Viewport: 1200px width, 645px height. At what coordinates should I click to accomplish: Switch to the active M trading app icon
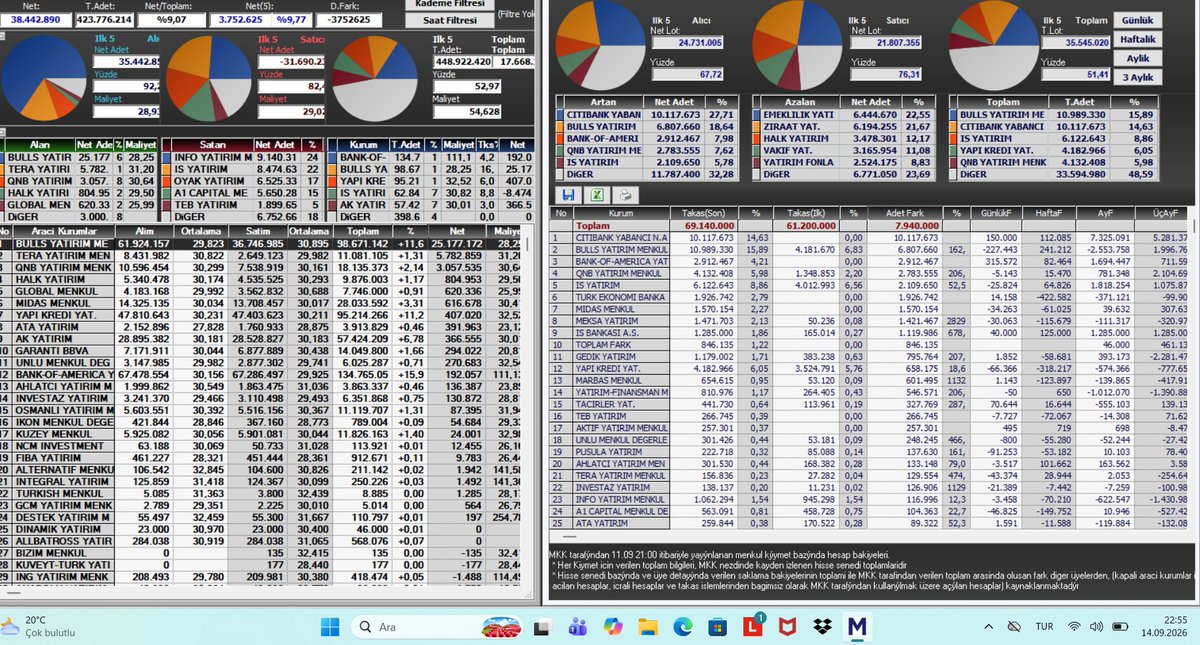click(857, 627)
